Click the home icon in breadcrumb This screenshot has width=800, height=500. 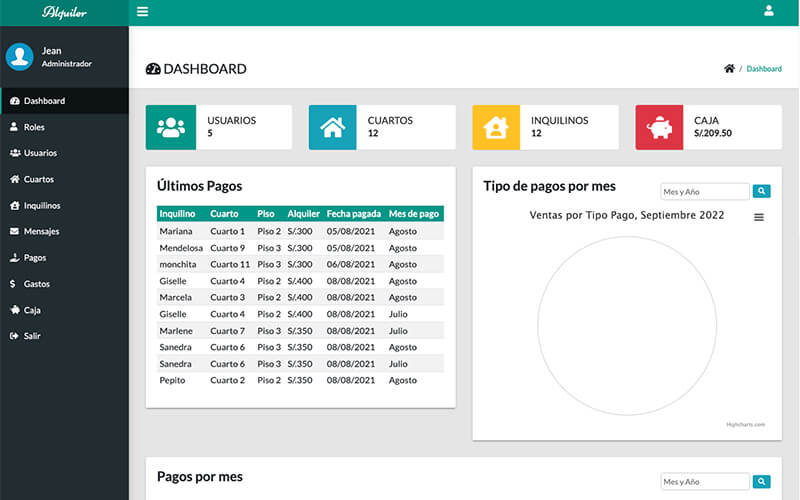coord(729,69)
